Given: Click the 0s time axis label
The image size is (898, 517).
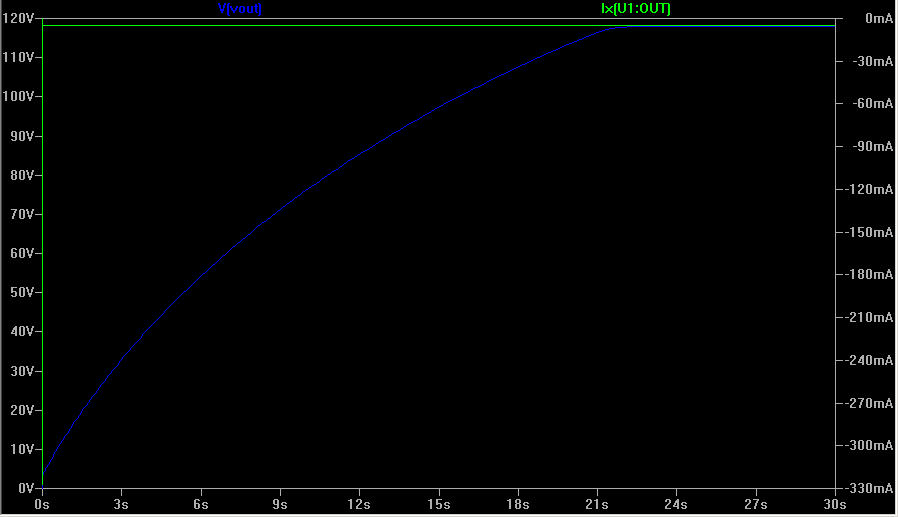Looking at the screenshot, I should point(42,504).
